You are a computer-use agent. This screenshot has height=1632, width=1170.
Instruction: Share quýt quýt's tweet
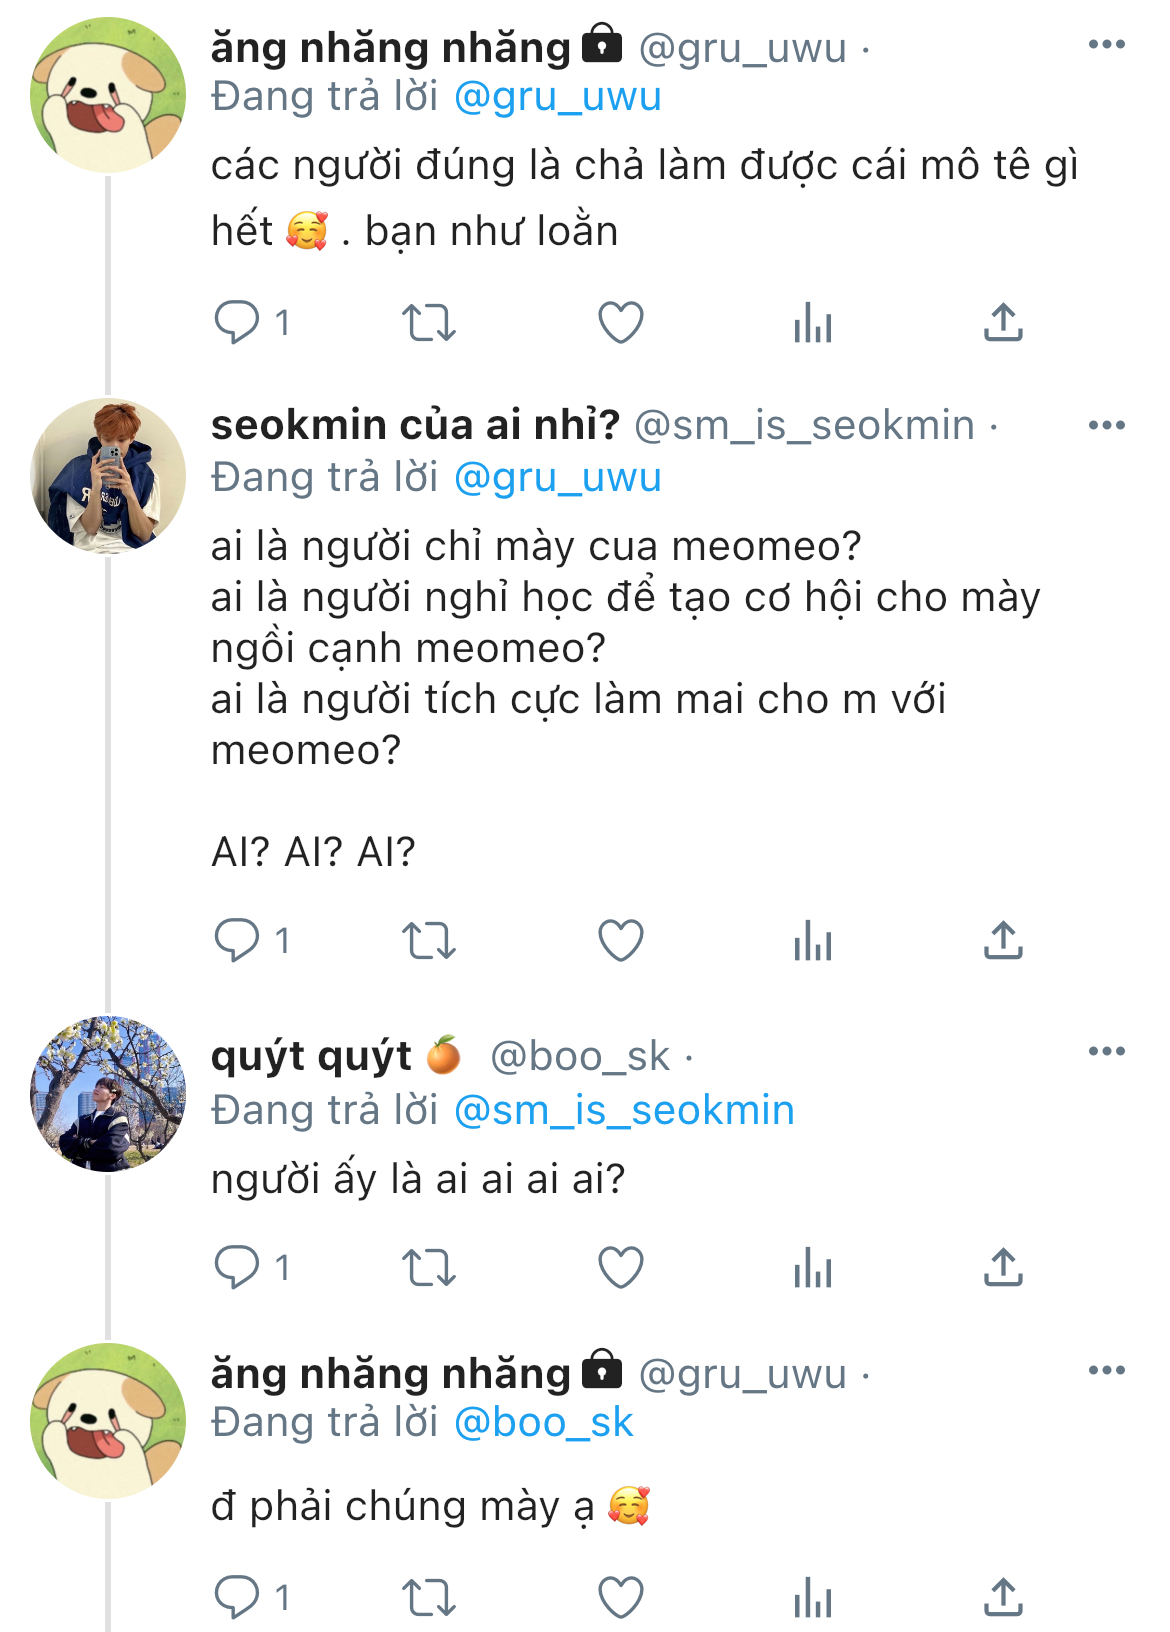(1003, 1268)
